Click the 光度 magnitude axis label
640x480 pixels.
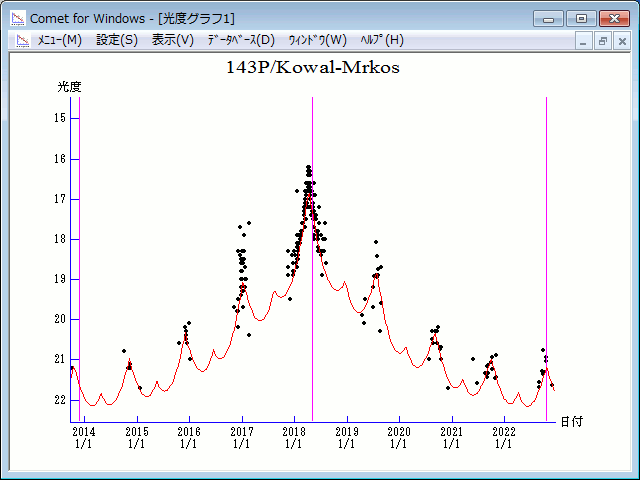(69, 87)
